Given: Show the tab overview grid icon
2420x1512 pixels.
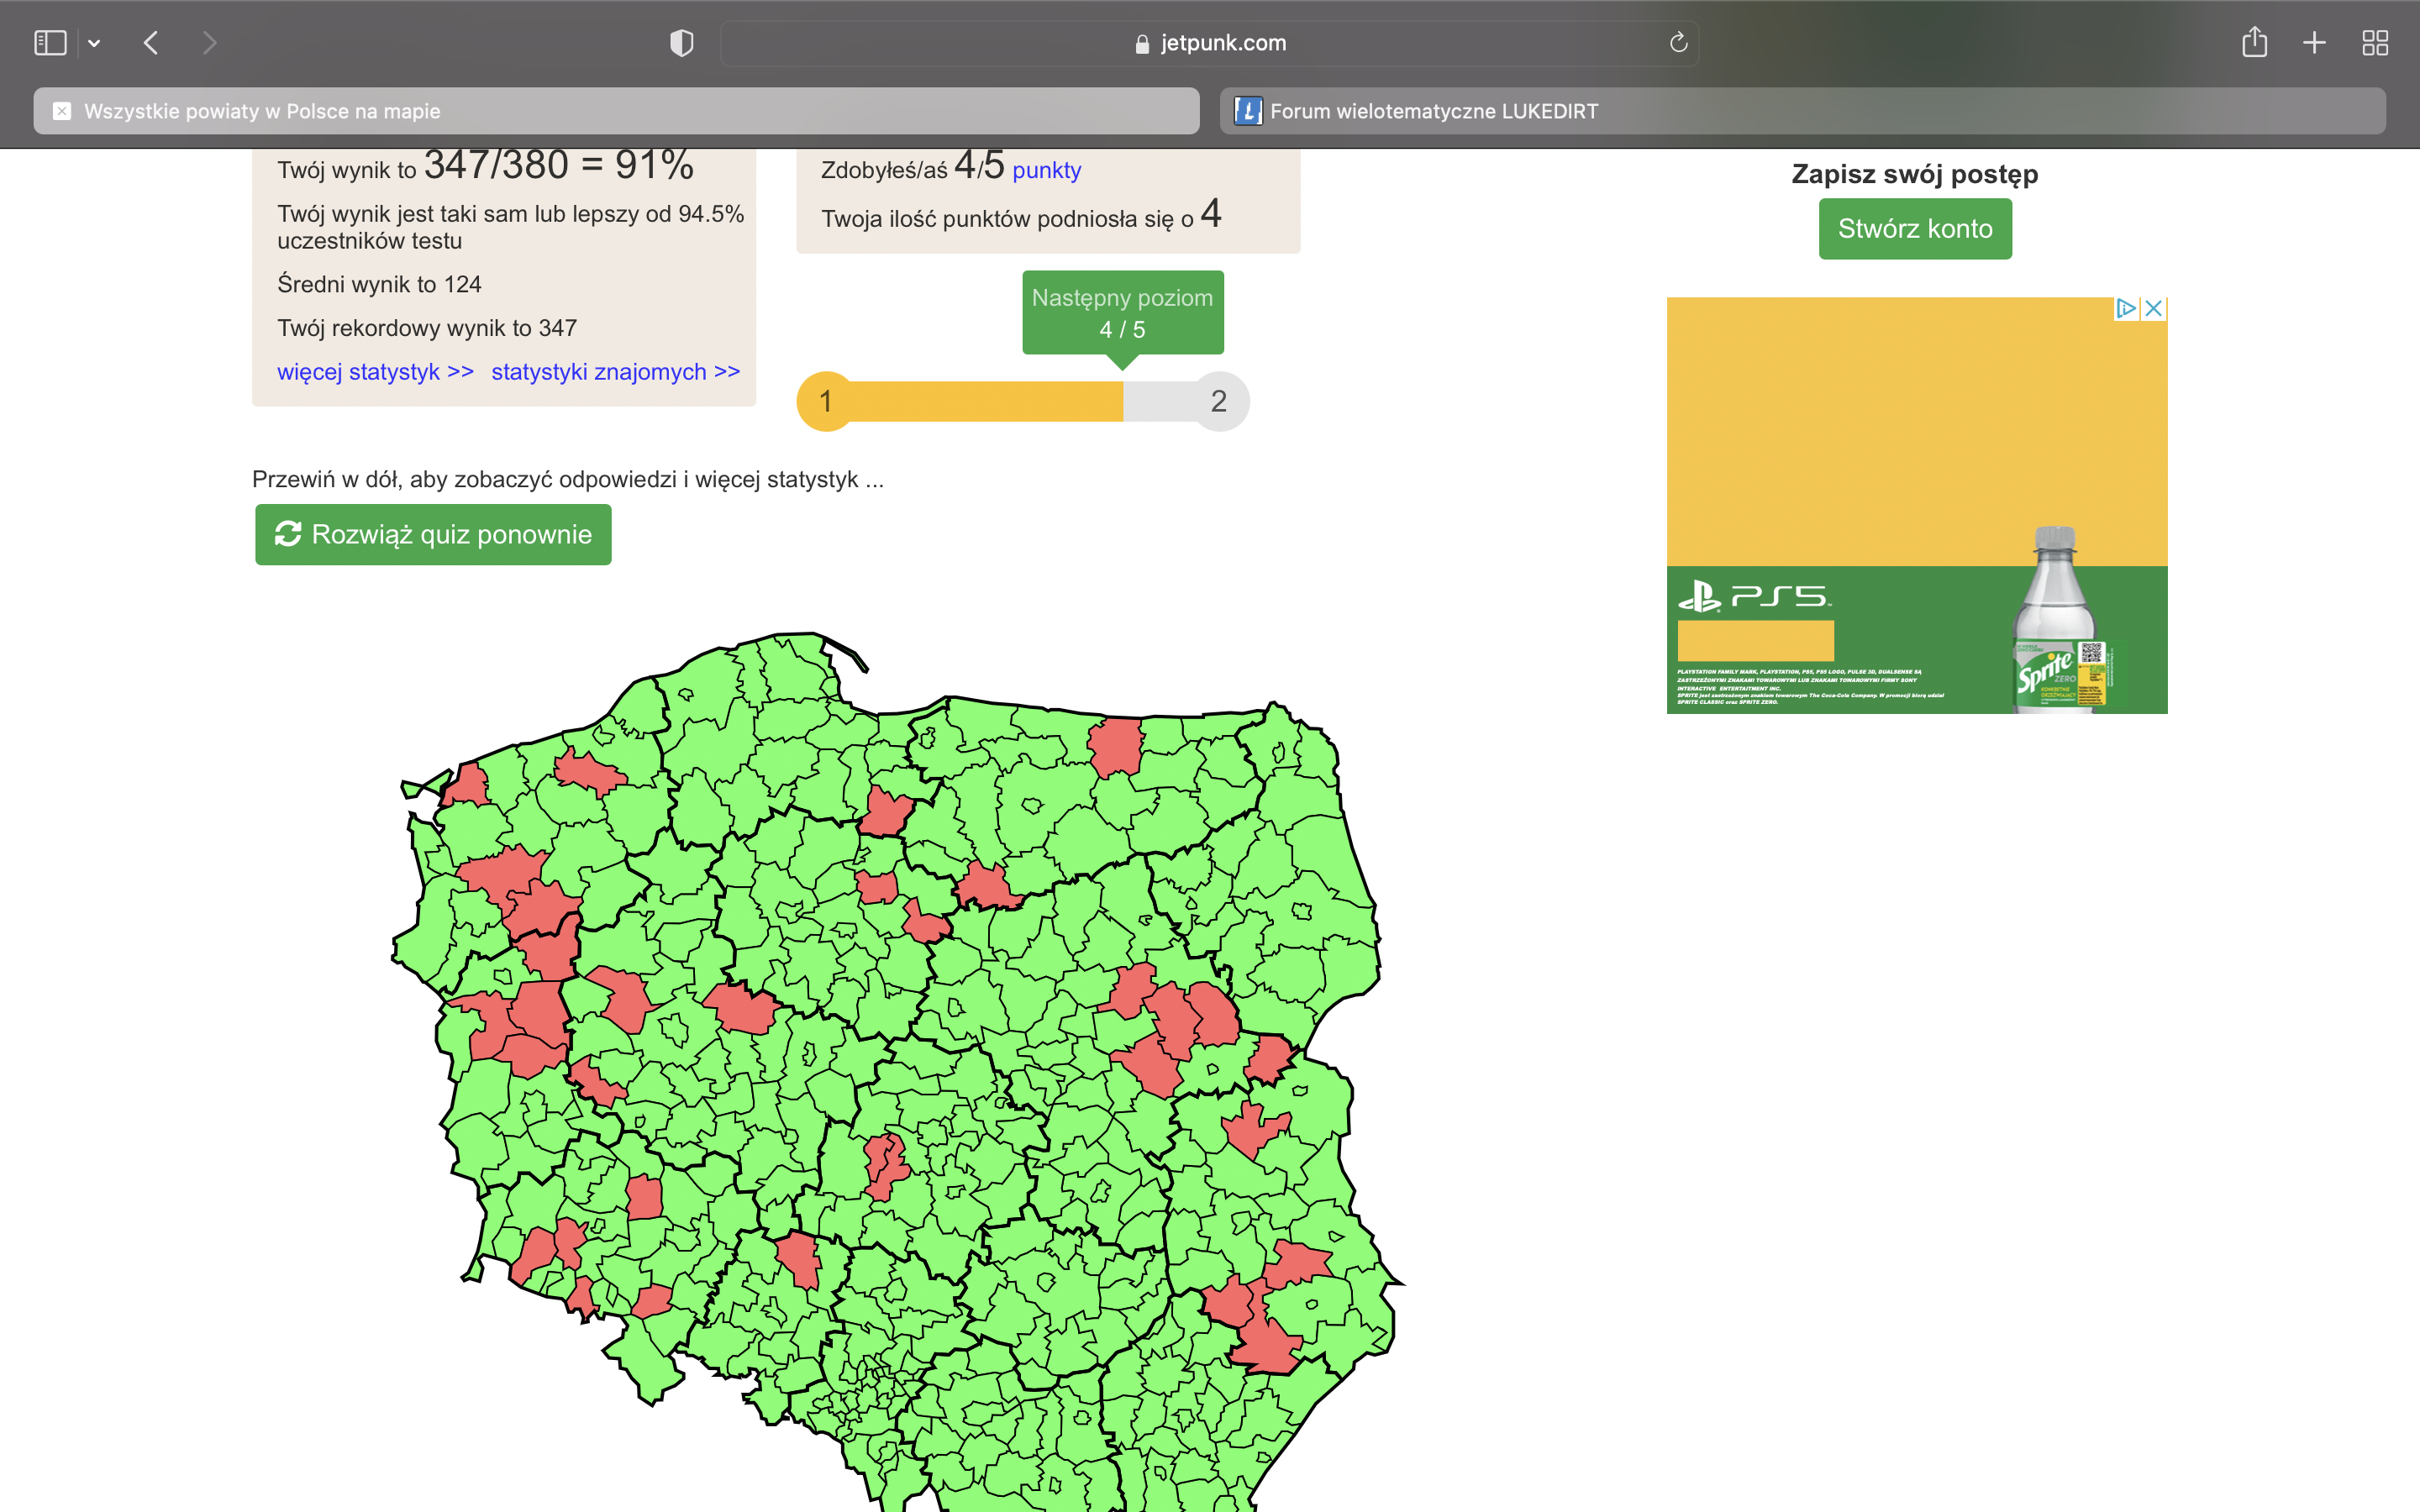Looking at the screenshot, I should 2375,43.
